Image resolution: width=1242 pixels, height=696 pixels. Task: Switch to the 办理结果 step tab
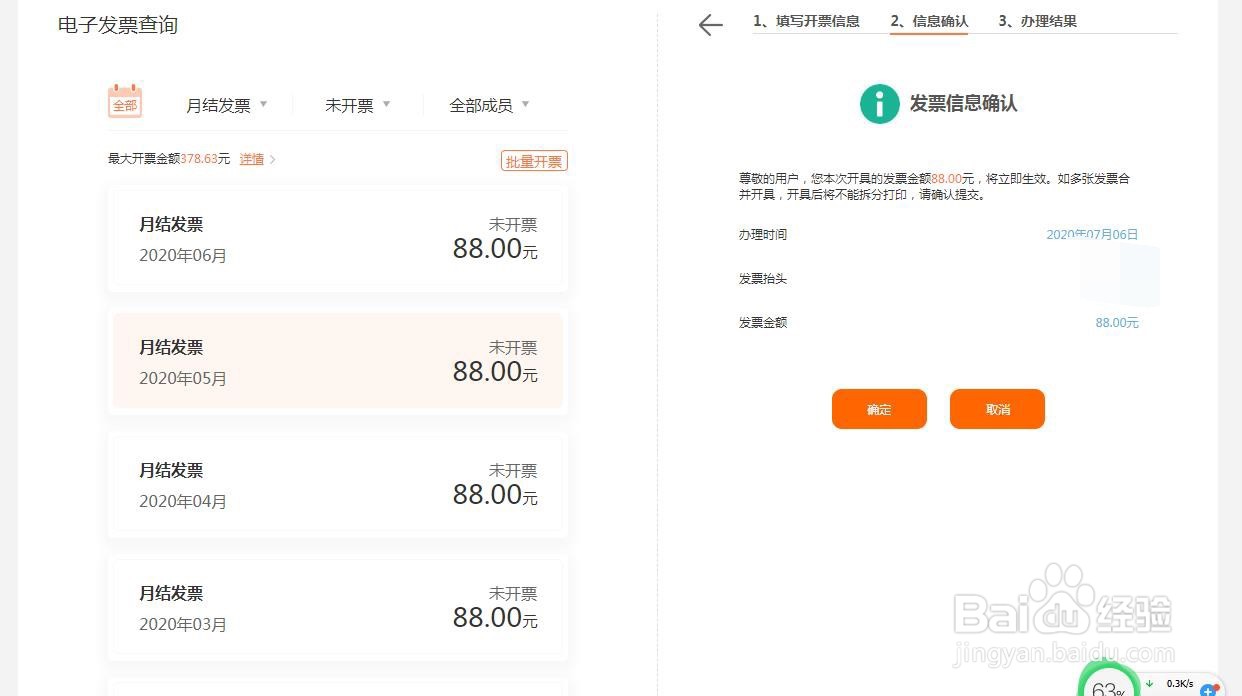coord(1037,20)
